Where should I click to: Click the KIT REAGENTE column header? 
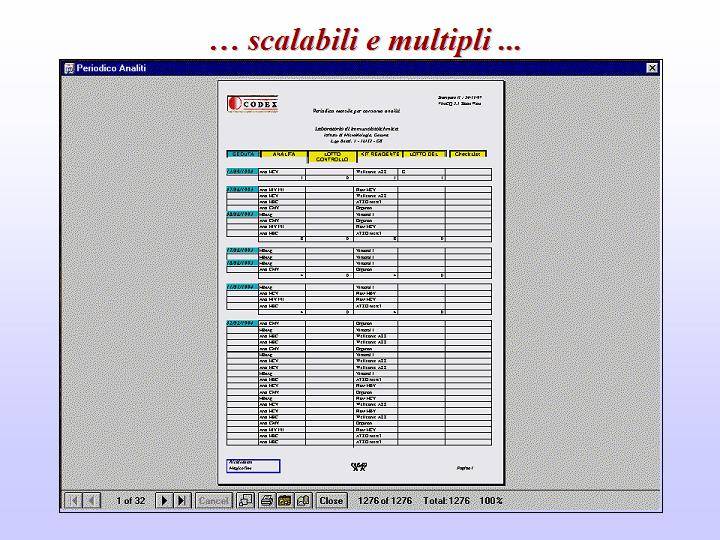[379, 154]
